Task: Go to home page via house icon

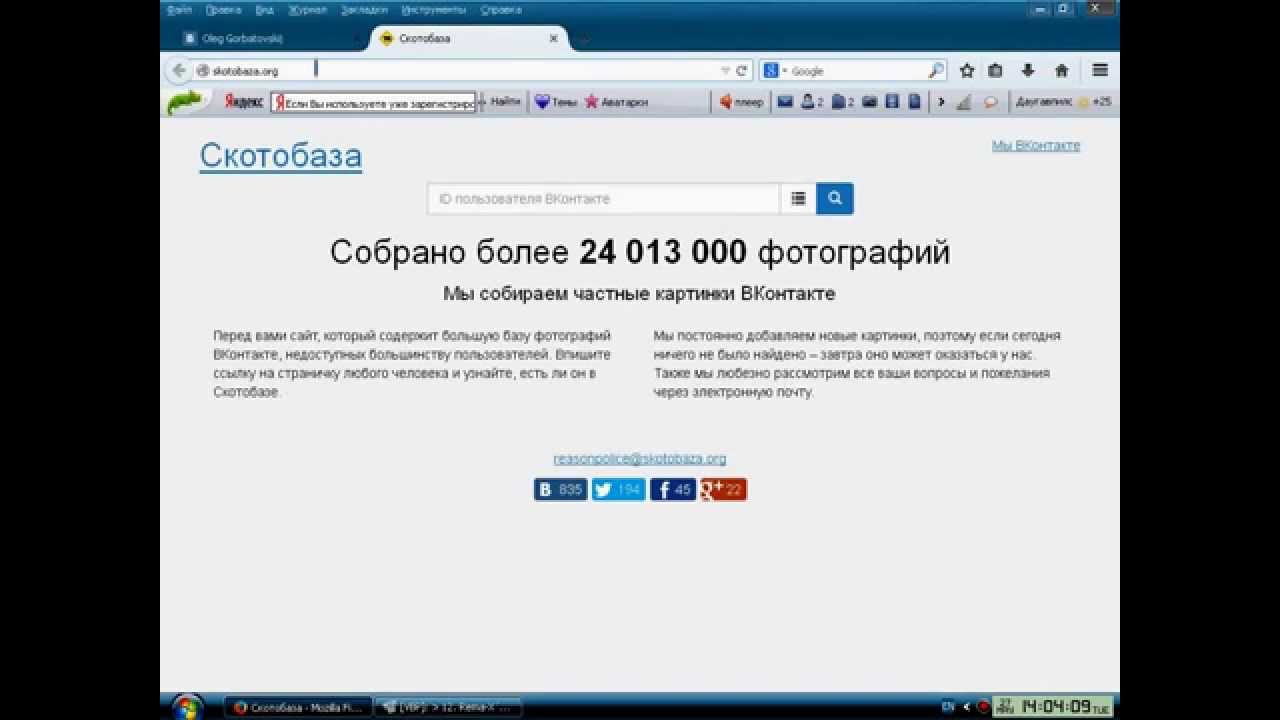Action: [x=1062, y=71]
